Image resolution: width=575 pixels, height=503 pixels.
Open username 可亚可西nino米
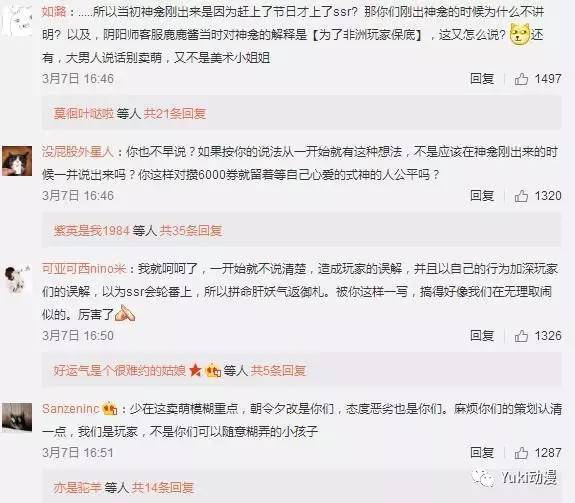click(x=84, y=269)
